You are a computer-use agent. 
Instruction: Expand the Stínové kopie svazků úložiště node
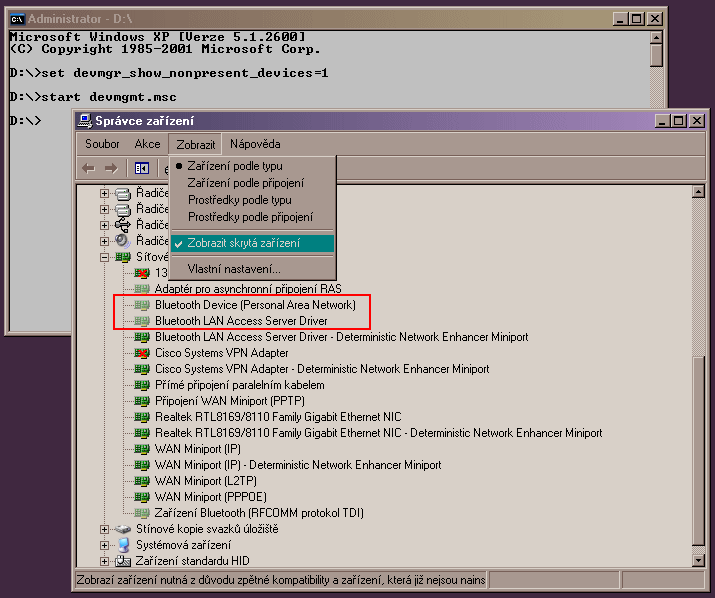[104, 529]
